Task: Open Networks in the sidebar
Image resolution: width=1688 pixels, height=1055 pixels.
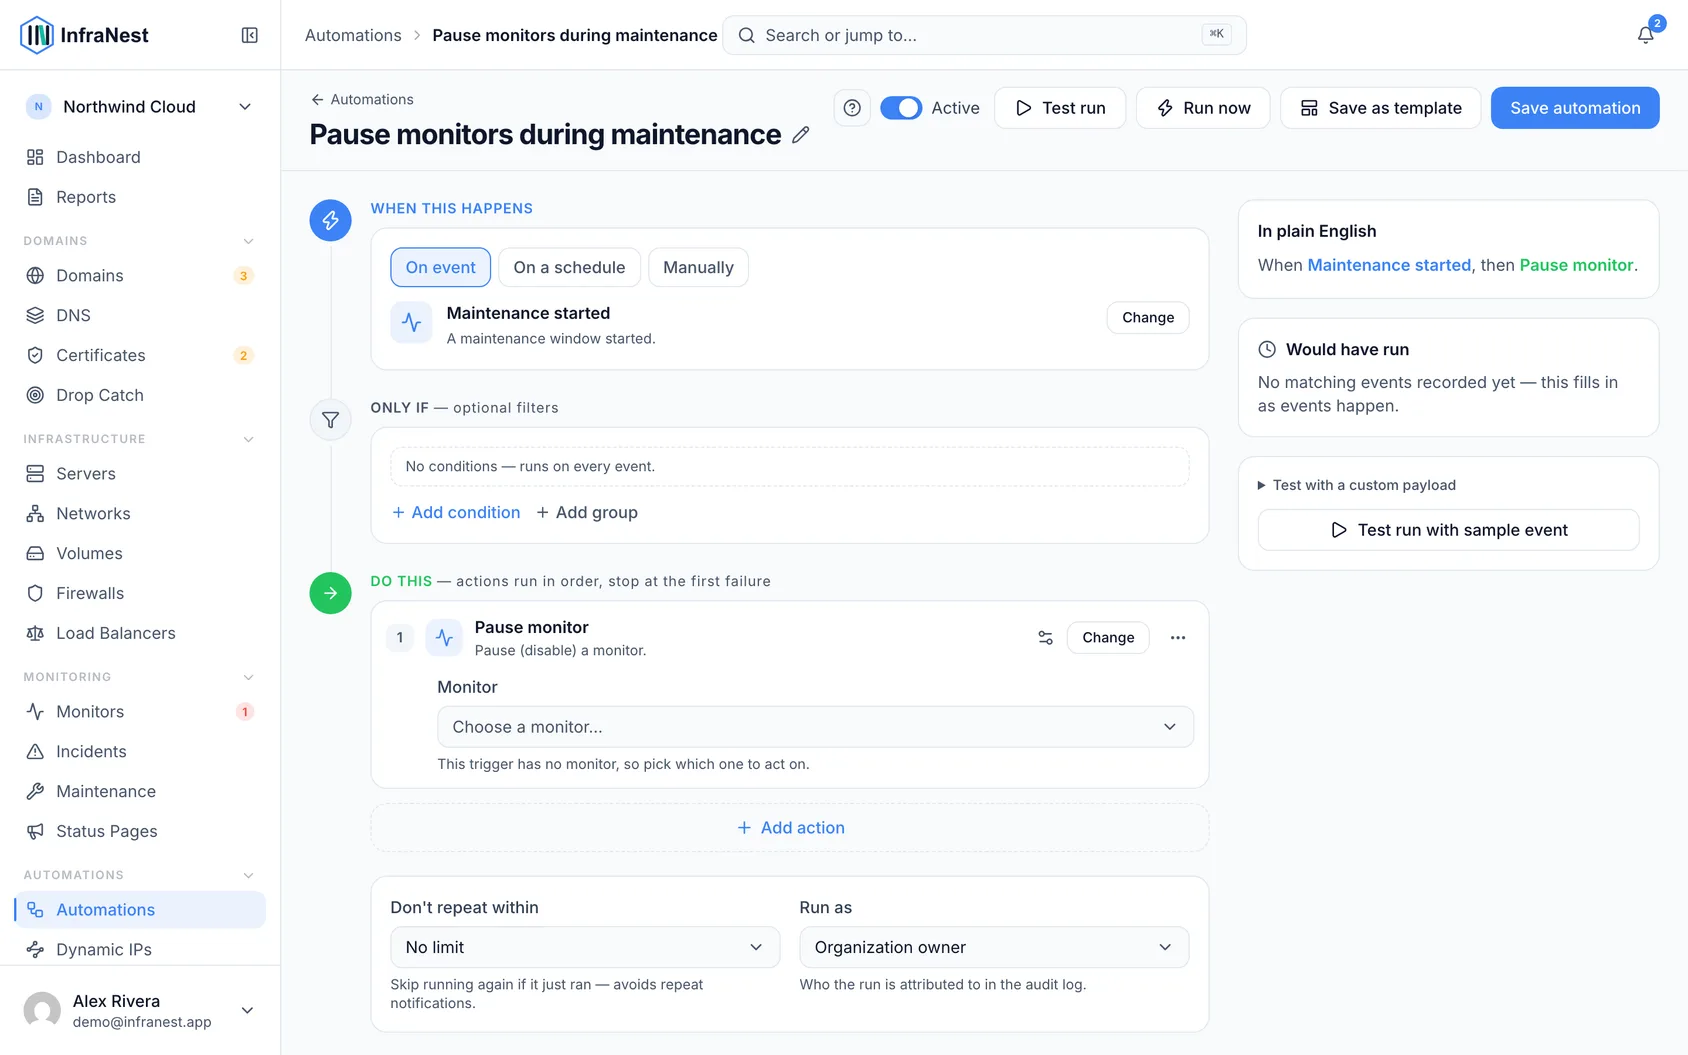Action: pos(140,514)
